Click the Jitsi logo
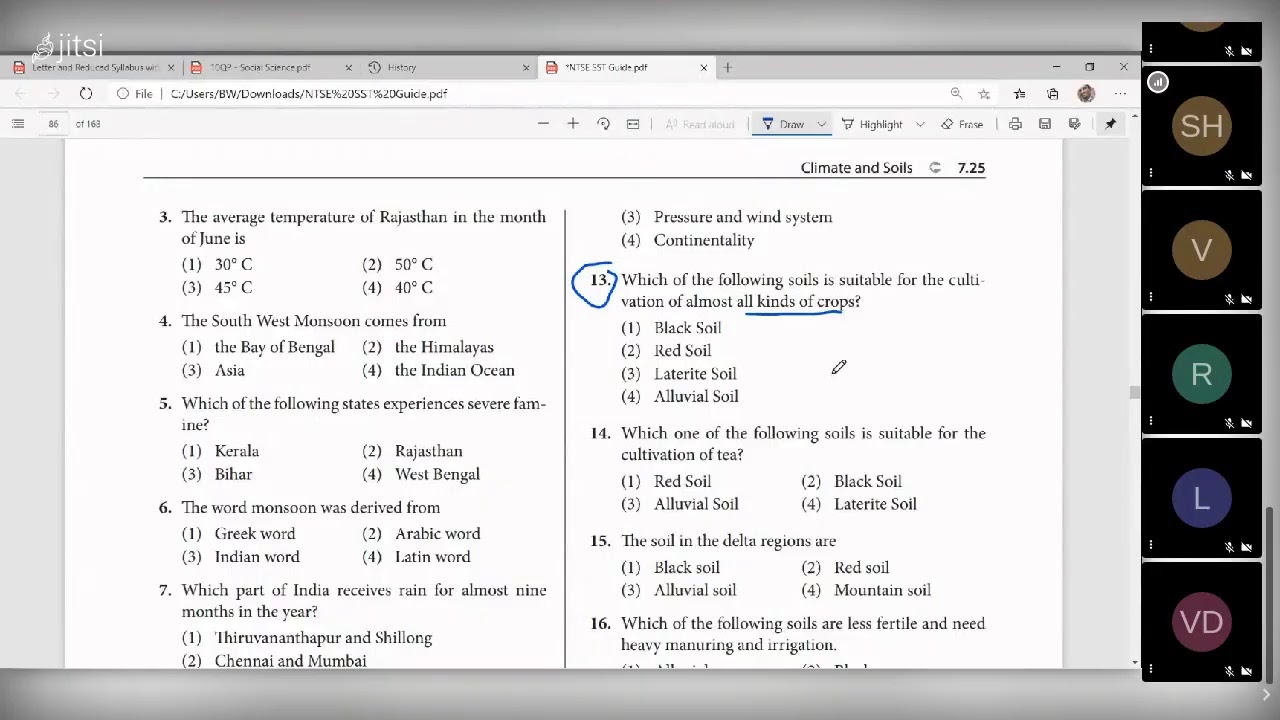Screen dimensions: 1280x720 [x=68, y=45]
